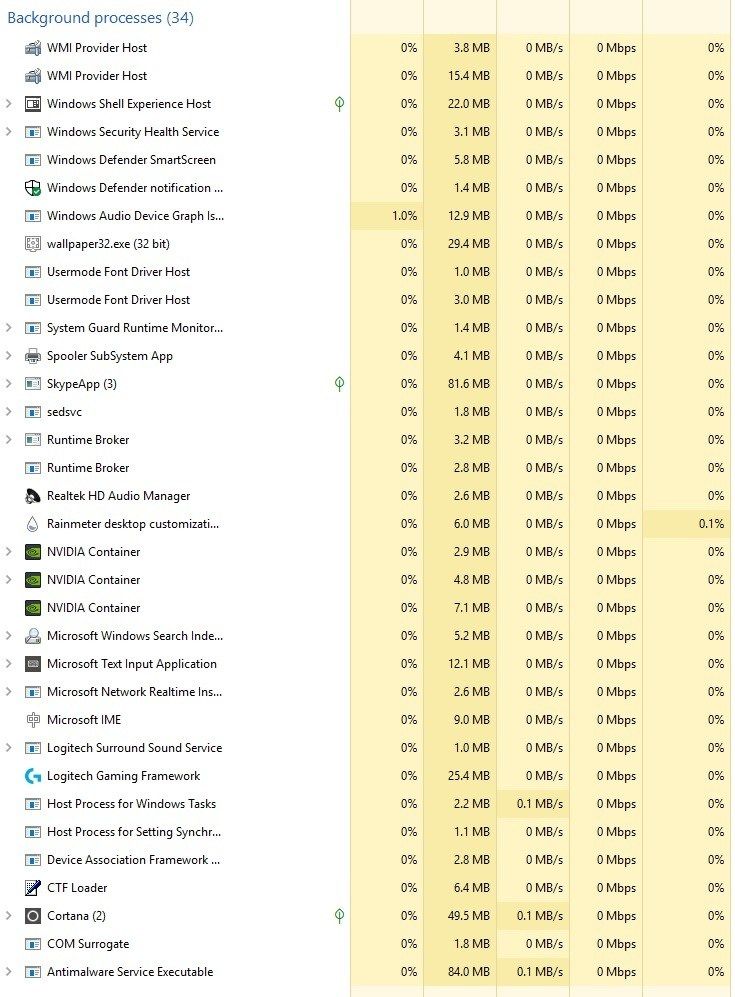Viewport: 735px width, 997px height.
Task: Click the wallpaper32.exe process icon
Action: (32, 244)
